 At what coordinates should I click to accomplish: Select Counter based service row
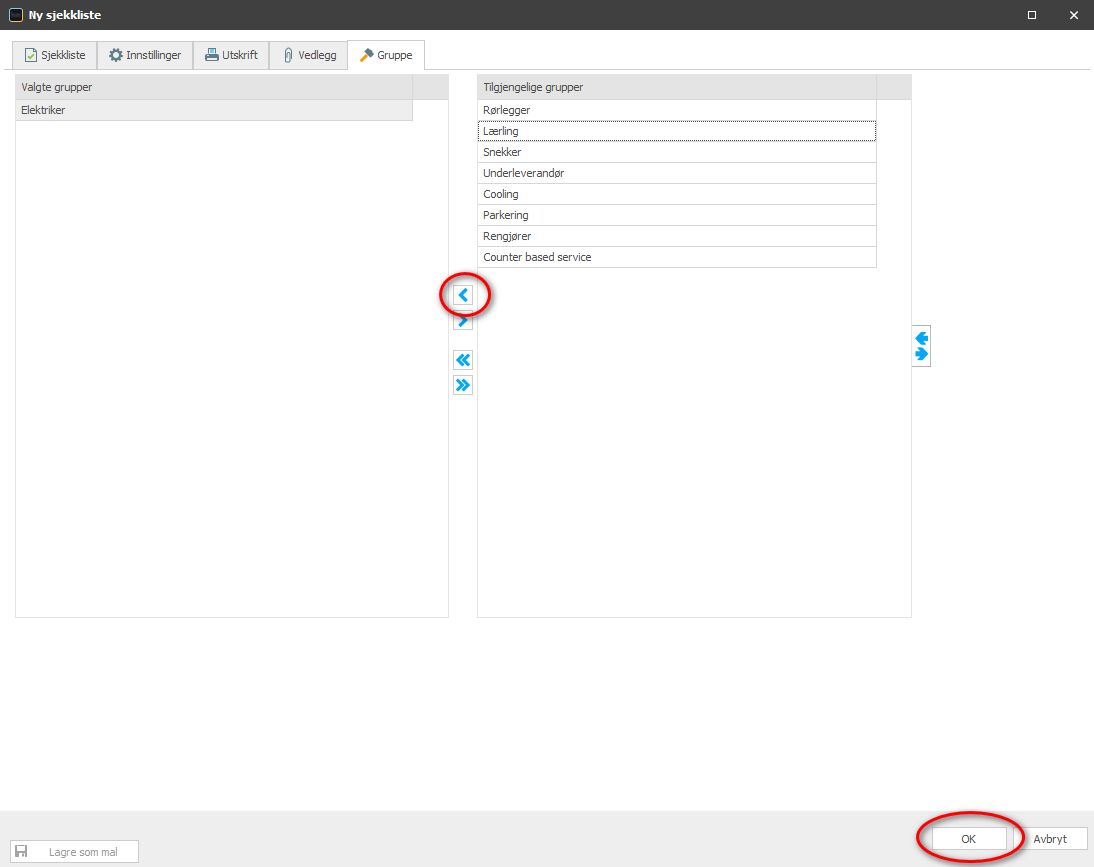pyautogui.click(x=677, y=257)
